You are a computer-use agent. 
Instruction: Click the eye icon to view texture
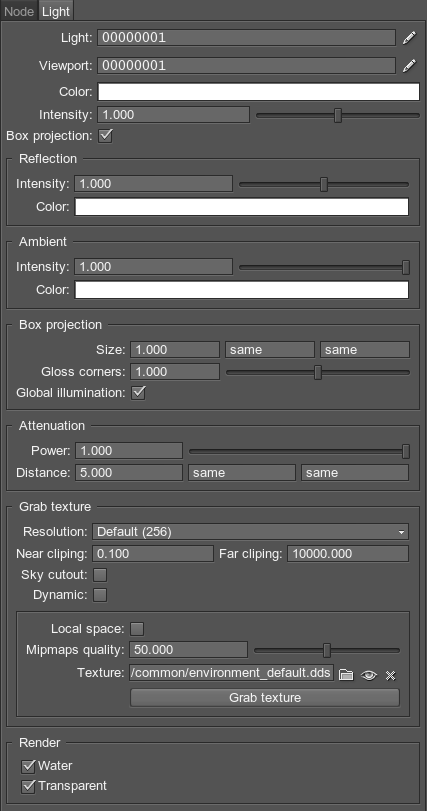369,675
